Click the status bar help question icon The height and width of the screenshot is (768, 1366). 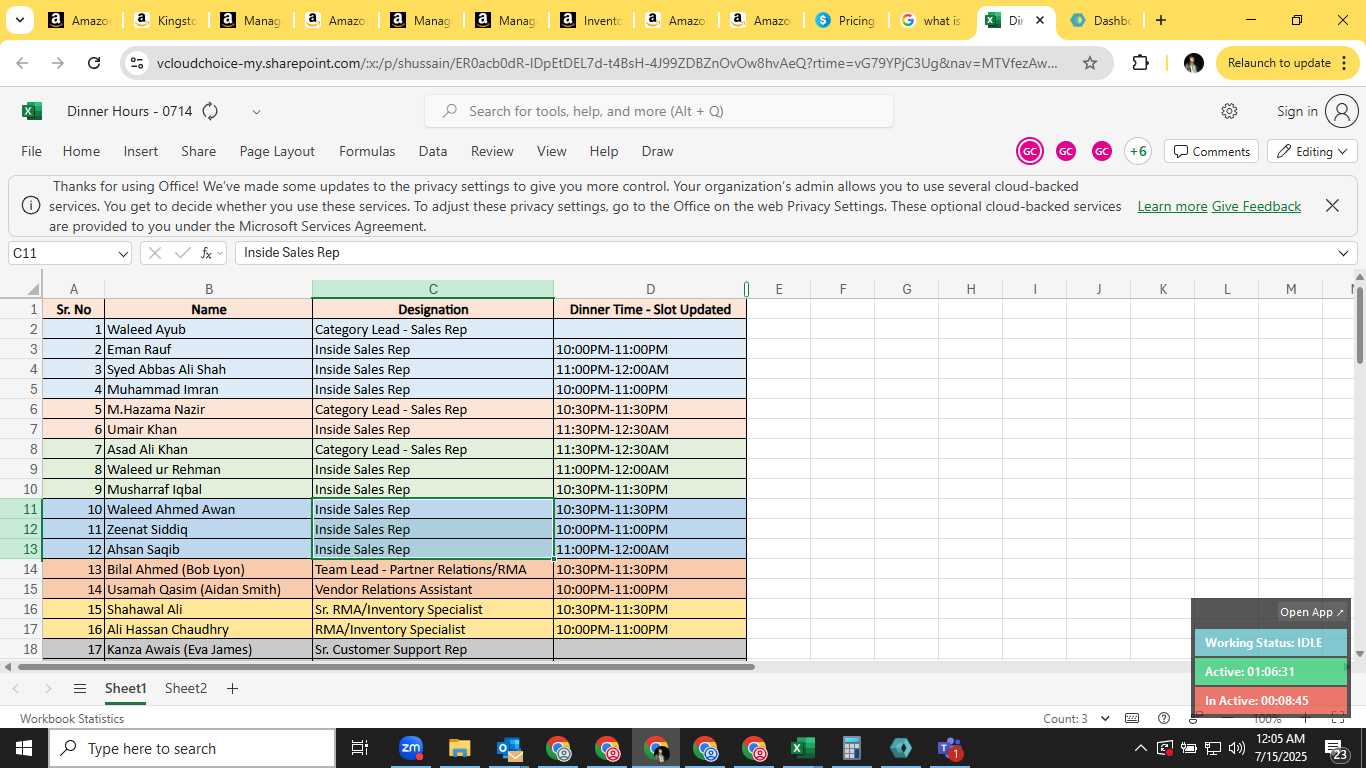coord(1163,718)
